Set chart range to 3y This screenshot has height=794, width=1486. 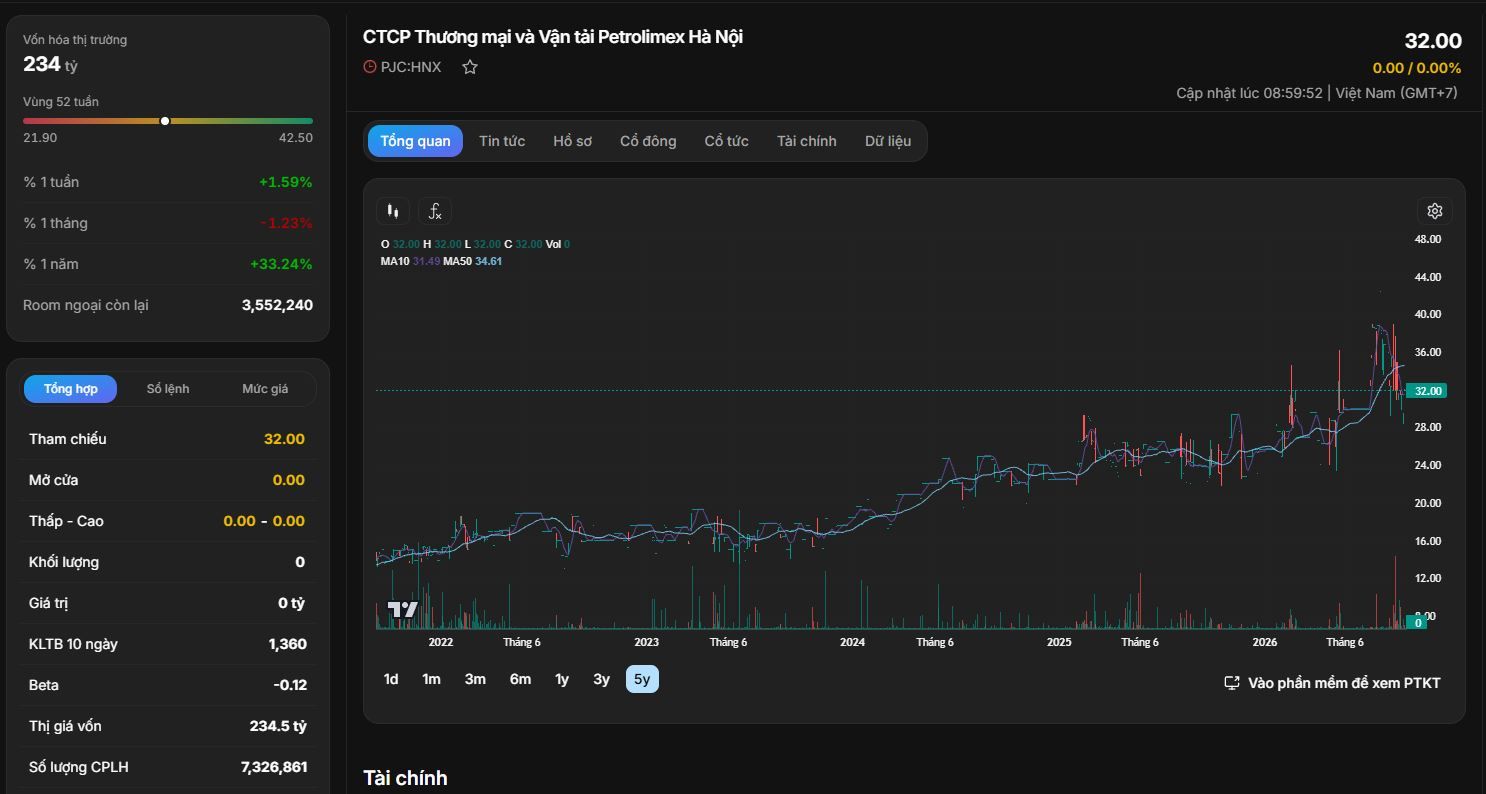tap(601, 679)
